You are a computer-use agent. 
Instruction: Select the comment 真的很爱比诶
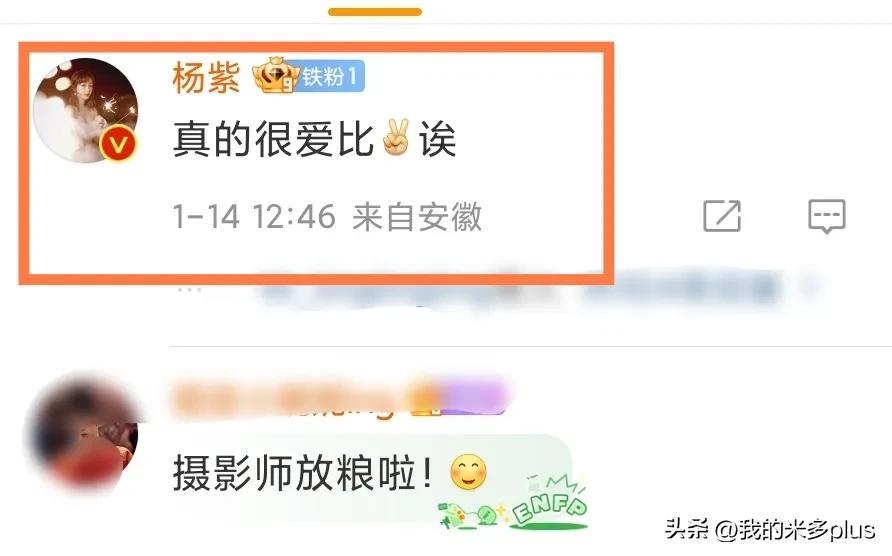315,138
